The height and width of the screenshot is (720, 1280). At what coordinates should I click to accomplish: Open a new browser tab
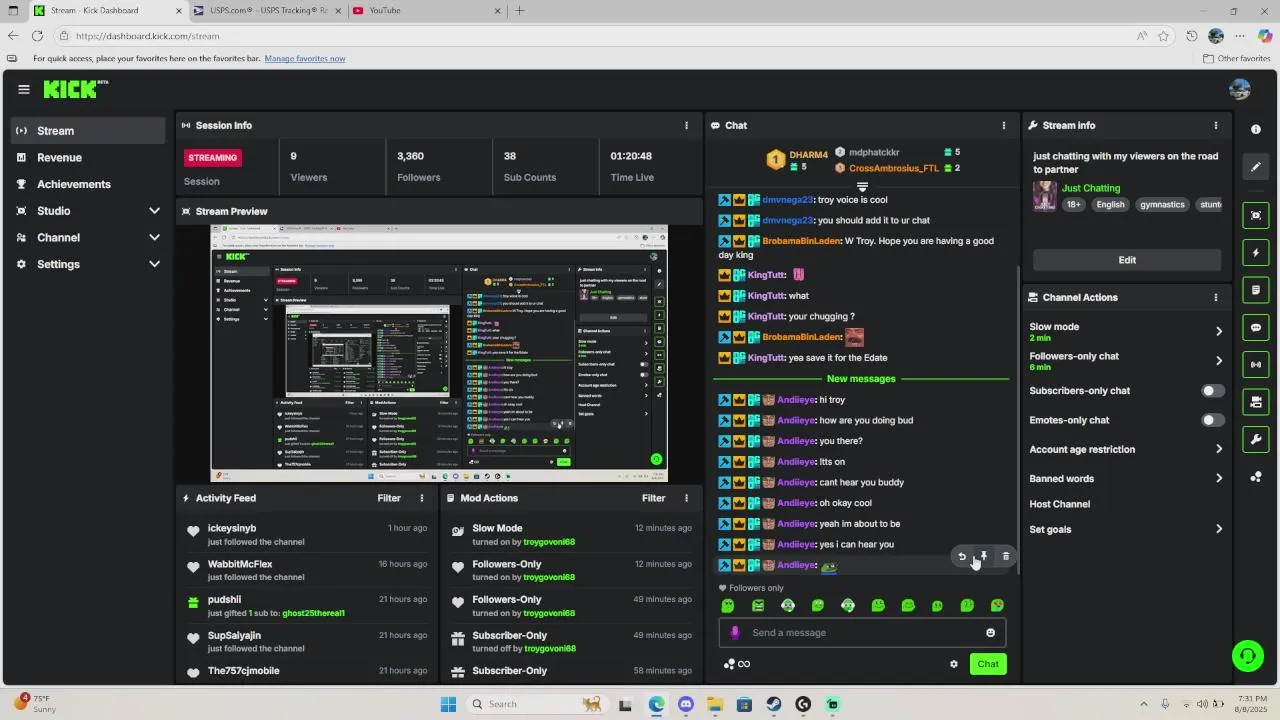(x=519, y=10)
